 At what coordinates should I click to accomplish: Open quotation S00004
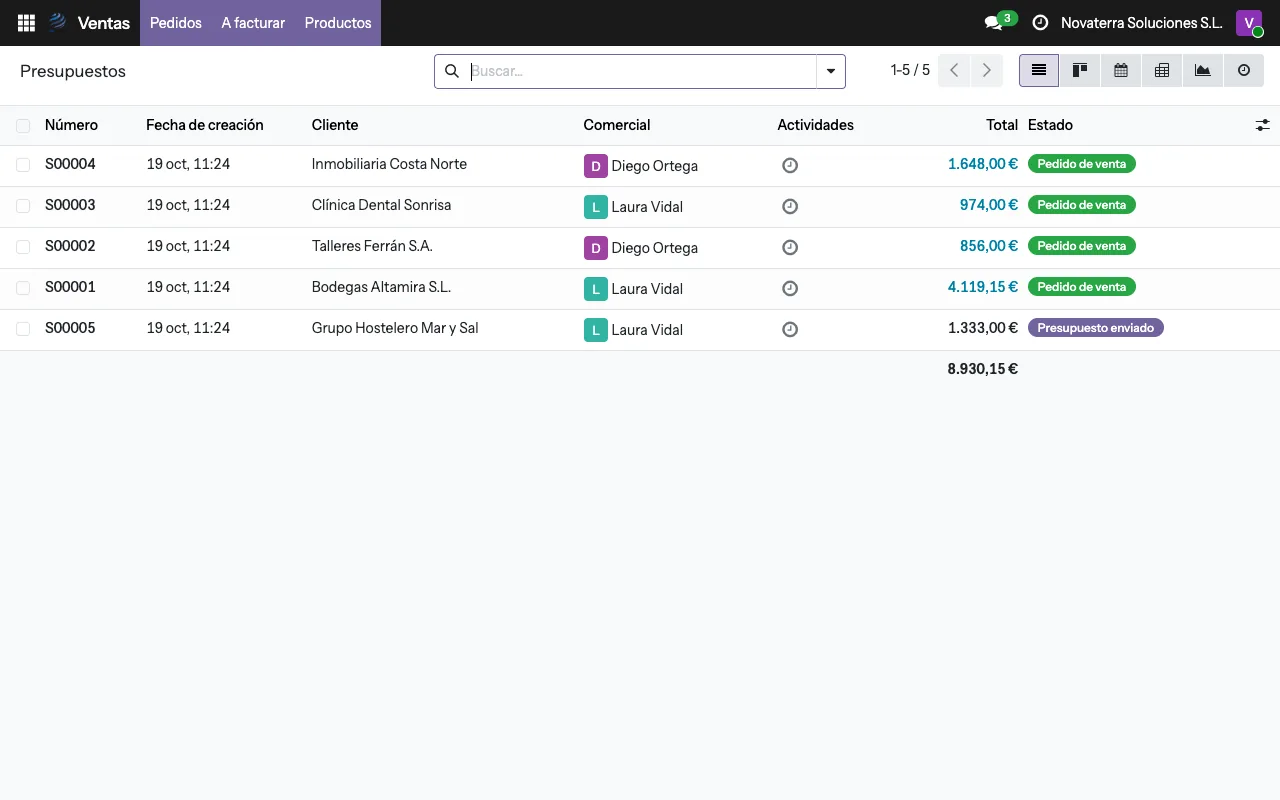click(70, 164)
